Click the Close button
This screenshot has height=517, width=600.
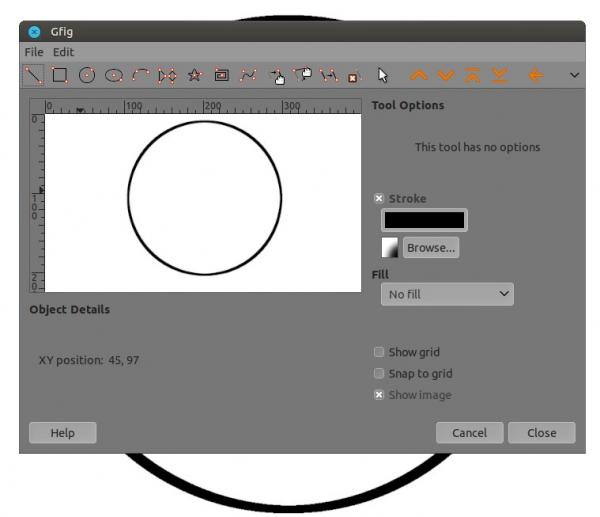click(541, 433)
